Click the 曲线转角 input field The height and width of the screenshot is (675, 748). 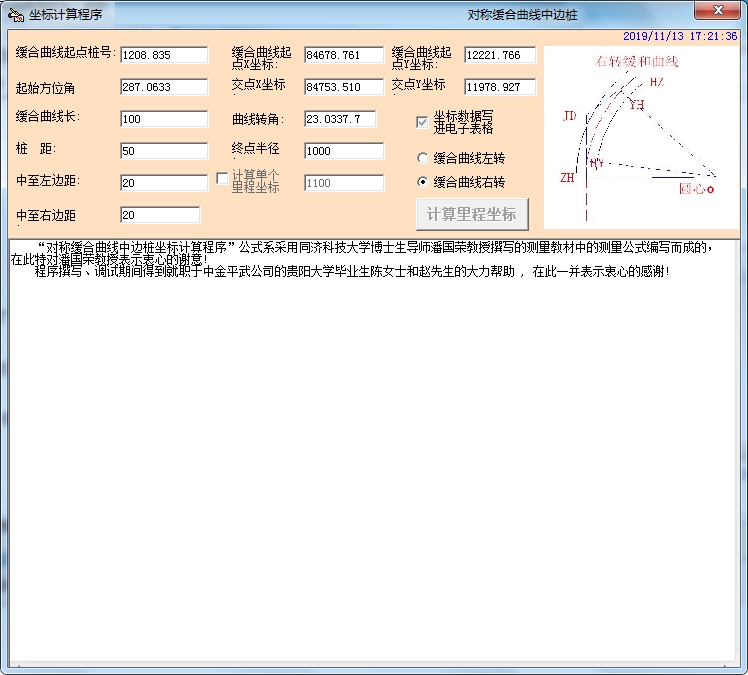tap(340, 119)
